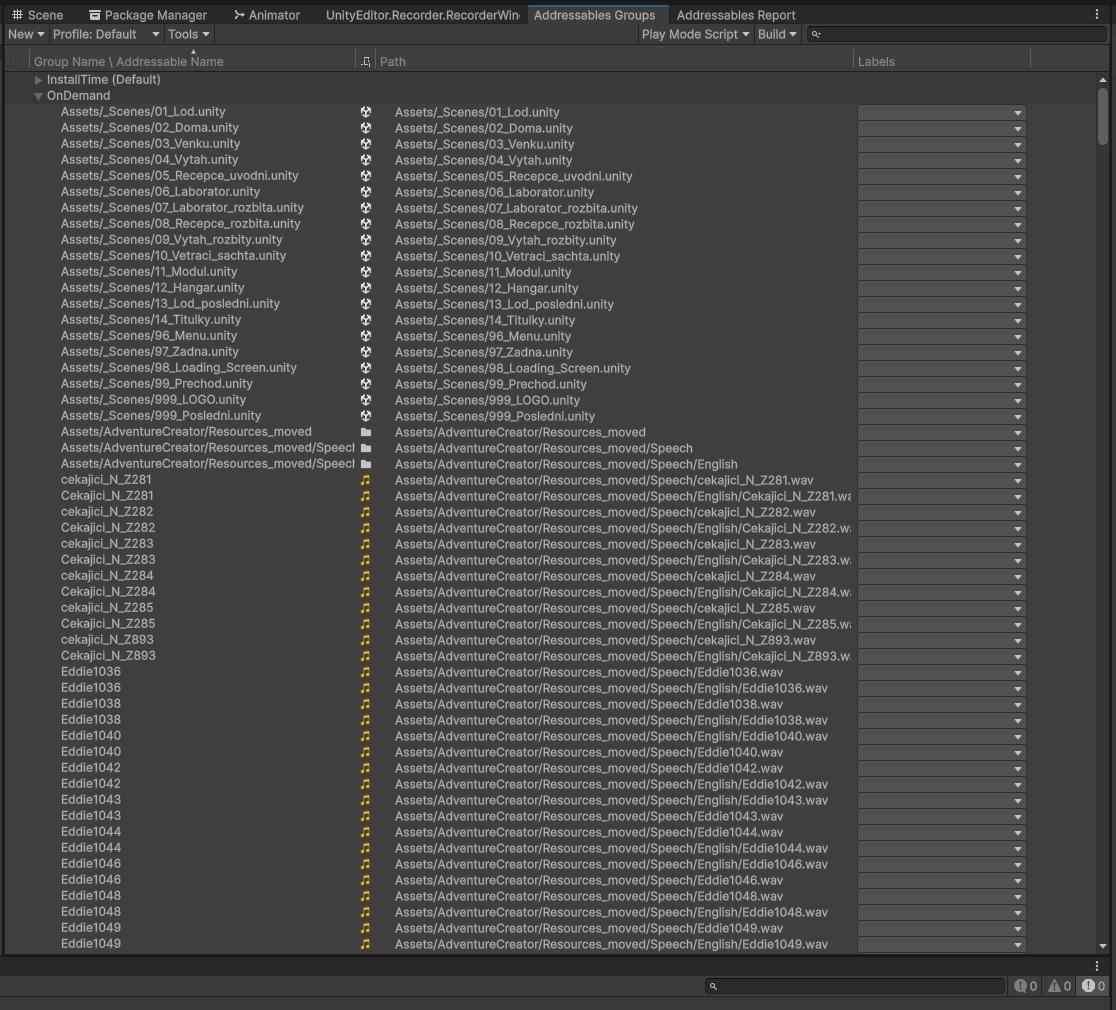Screen dimensions: 1116x1010
Task: Toggle console error messages filter
Action: (x=1093, y=986)
